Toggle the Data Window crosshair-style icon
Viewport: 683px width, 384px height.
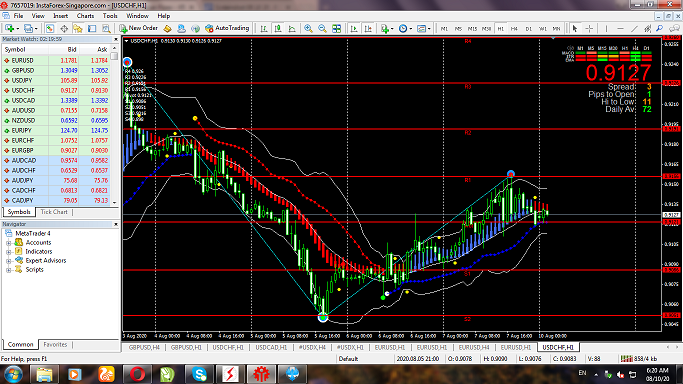point(64,28)
